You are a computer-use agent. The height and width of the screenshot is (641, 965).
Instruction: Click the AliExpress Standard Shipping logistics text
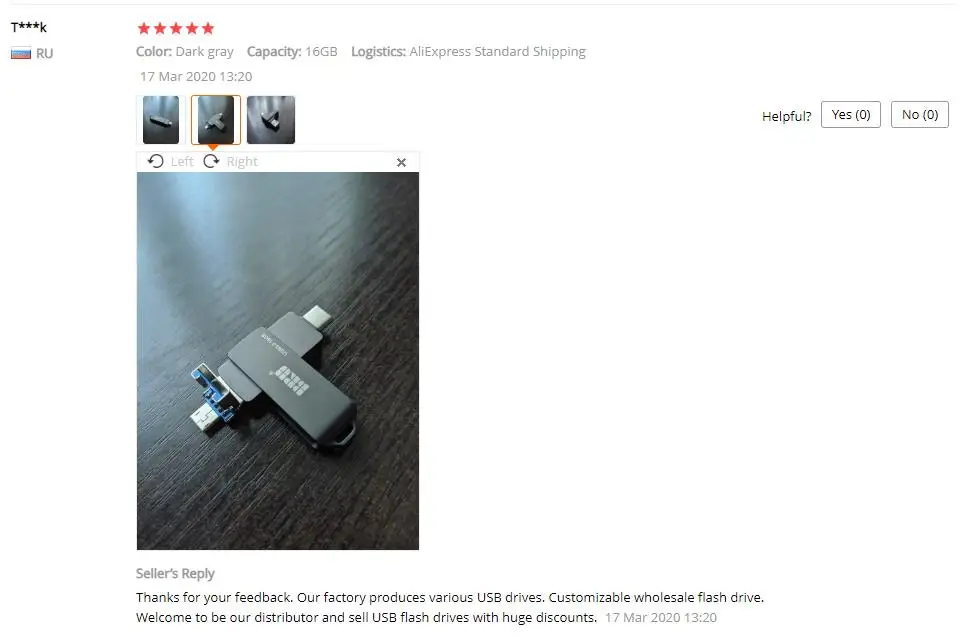point(497,52)
